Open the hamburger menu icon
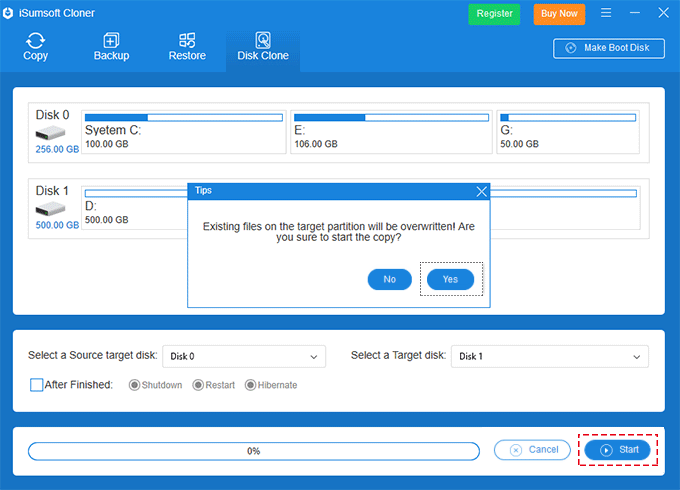Viewport: 680px width, 490px height. (x=606, y=13)
